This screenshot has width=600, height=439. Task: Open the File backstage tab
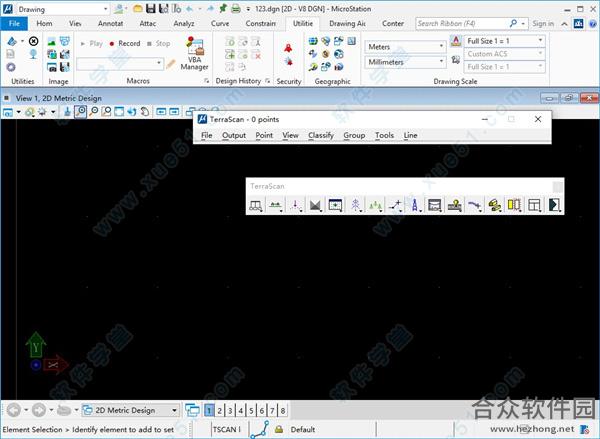point(14,23)
